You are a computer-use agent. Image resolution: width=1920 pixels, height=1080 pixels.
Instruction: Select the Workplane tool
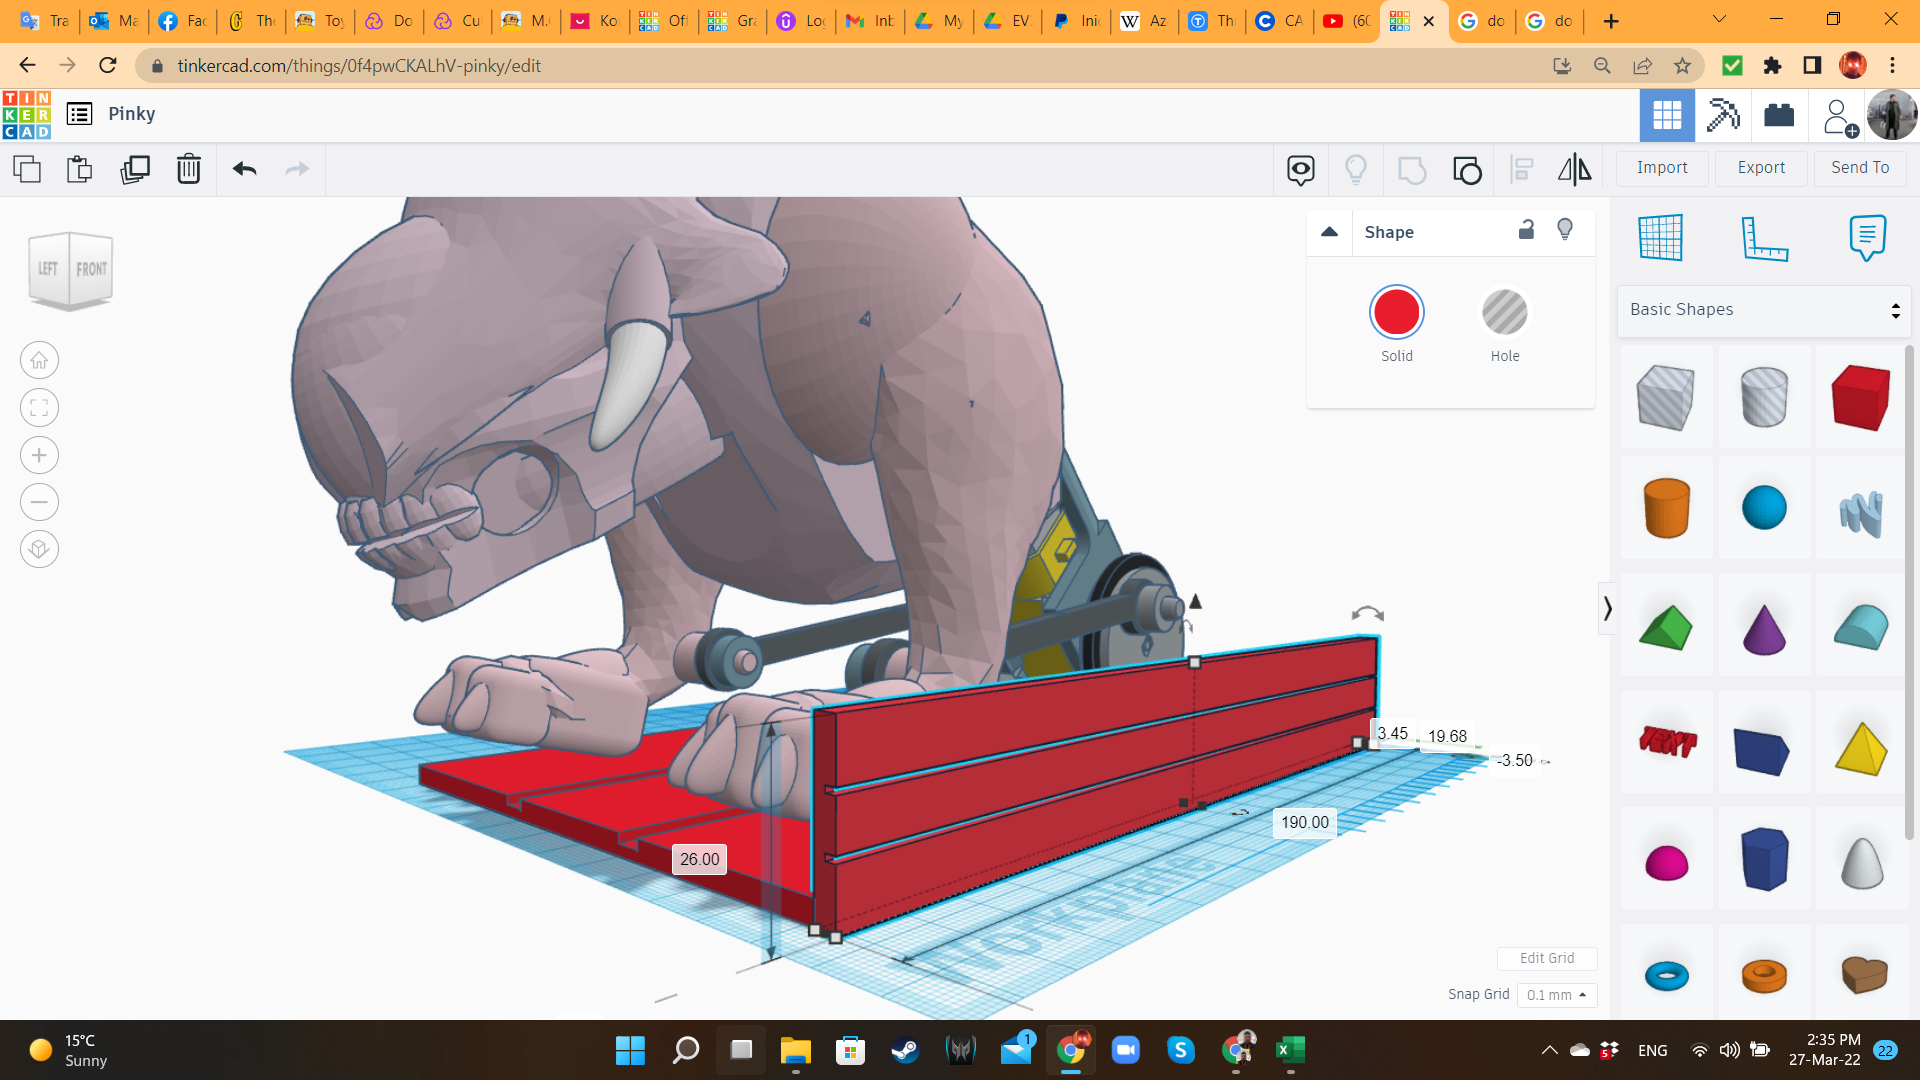tap(1660, 238)
